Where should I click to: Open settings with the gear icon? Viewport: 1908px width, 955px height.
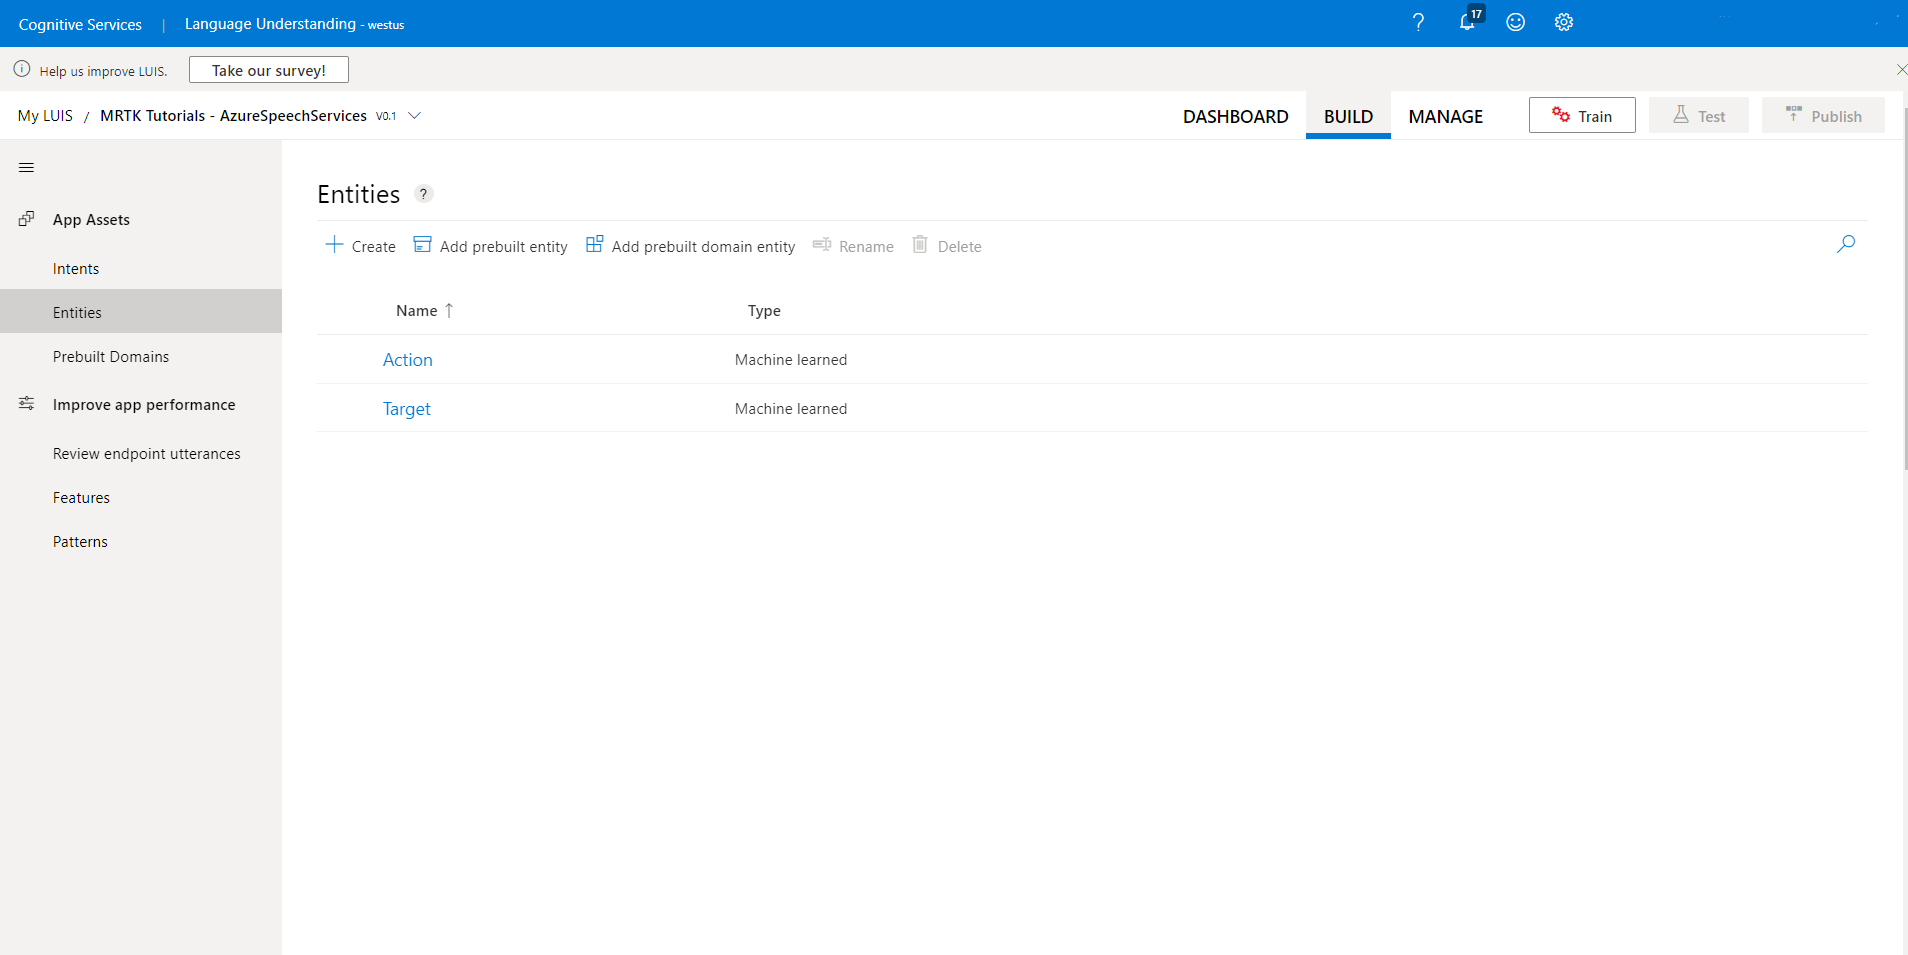point(1562,22)
